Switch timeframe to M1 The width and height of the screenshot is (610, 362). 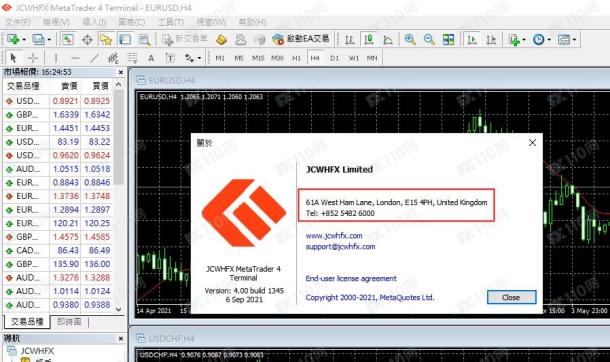click(x=220, y=58)
